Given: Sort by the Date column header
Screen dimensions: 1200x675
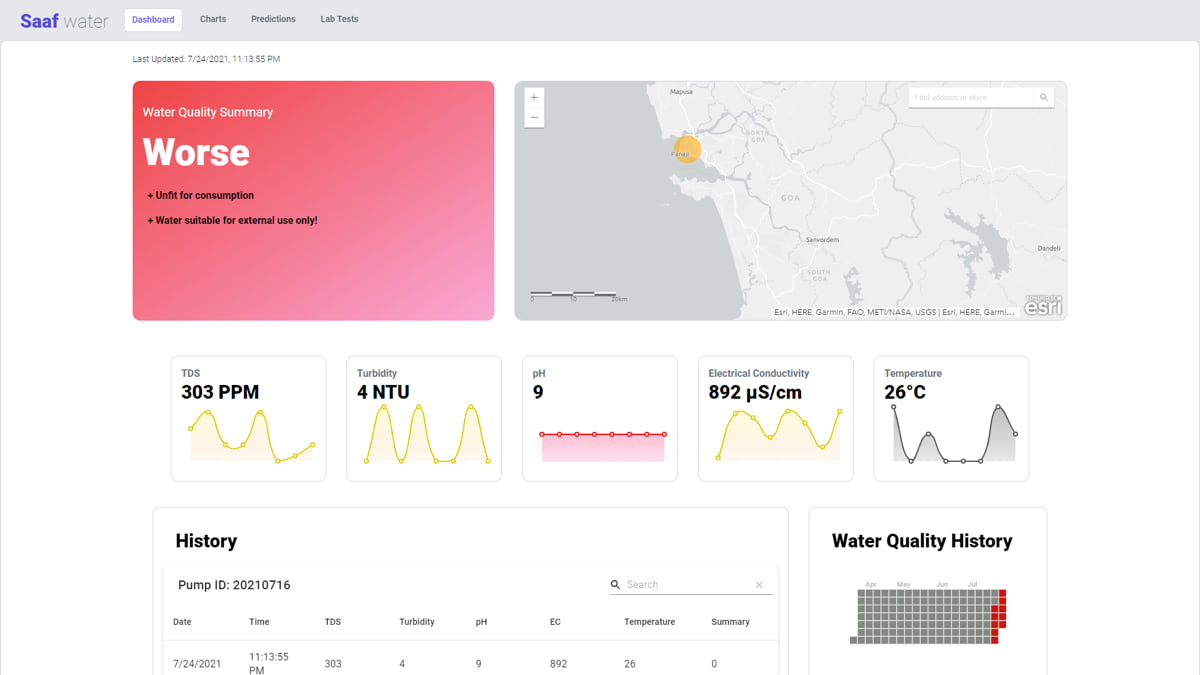Looking at the screenshot, I should 182,622.
